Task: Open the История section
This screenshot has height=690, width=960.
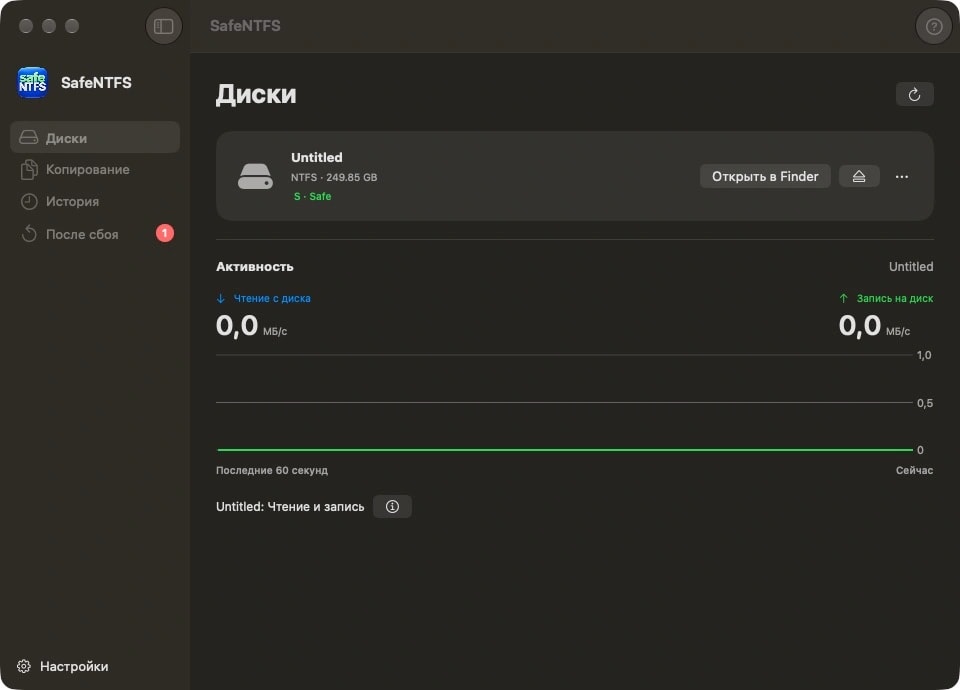Action: (x=95, y=201)
